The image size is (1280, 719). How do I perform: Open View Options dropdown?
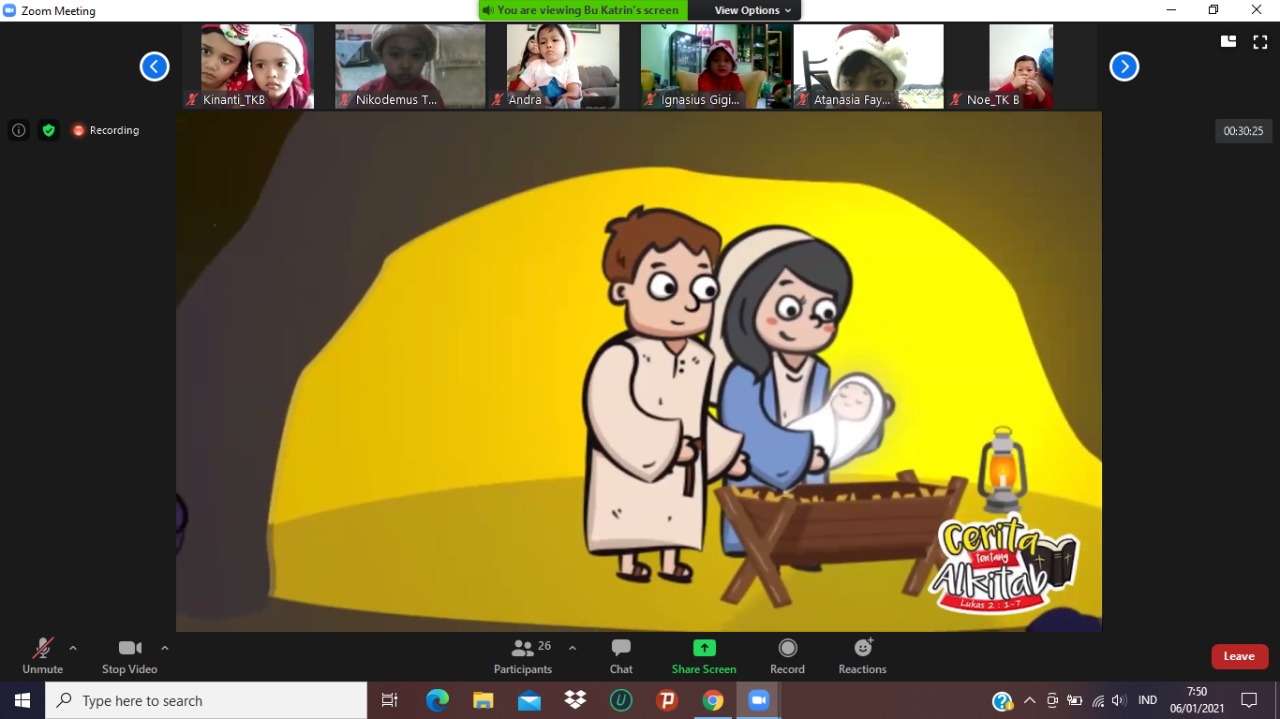[x=752, y=10]
